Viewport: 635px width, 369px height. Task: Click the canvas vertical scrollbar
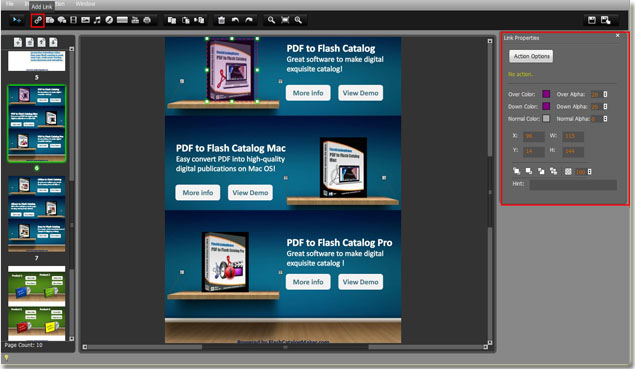(490, 192)
